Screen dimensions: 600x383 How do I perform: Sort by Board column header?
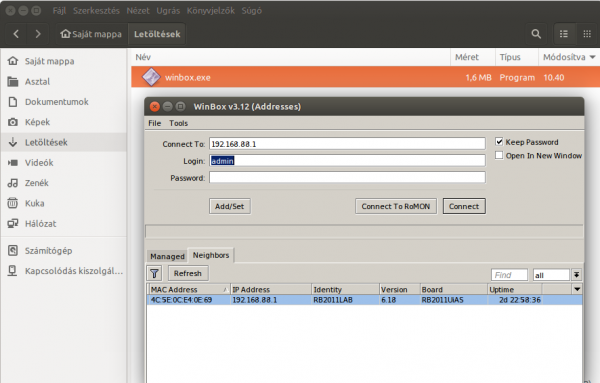(x=454, y=289)
